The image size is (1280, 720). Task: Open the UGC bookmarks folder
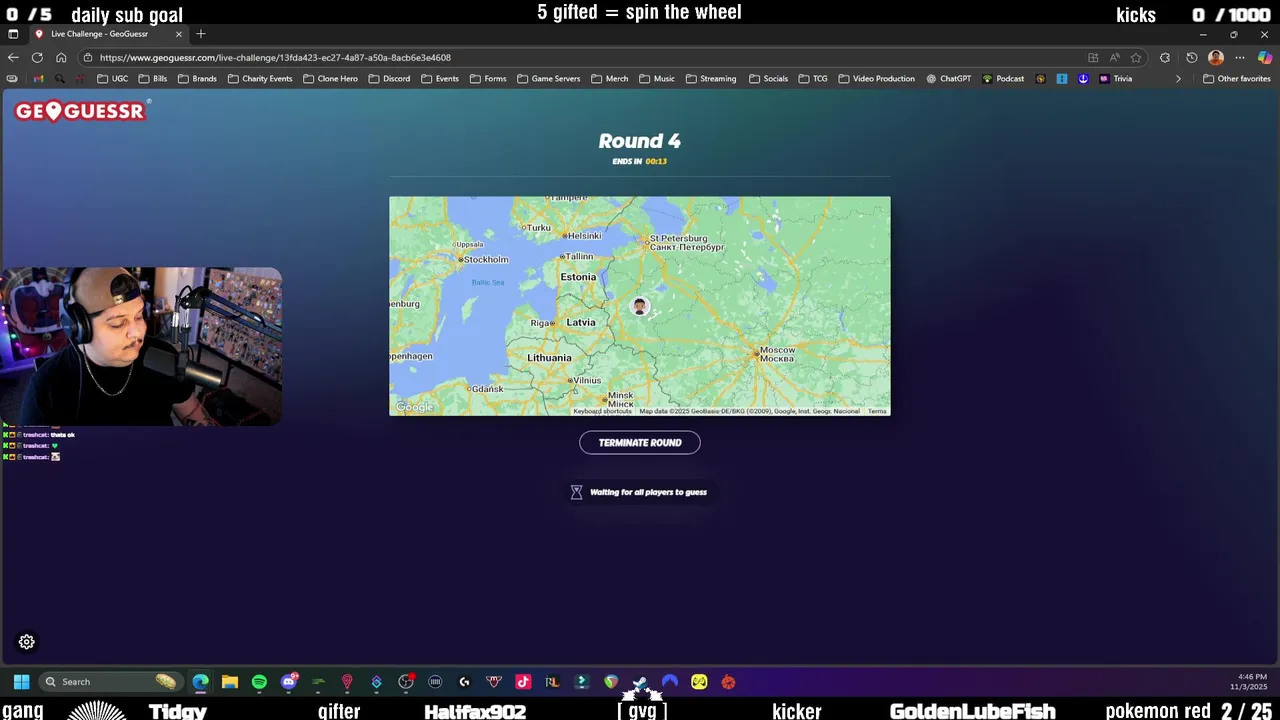click(112, 79)
